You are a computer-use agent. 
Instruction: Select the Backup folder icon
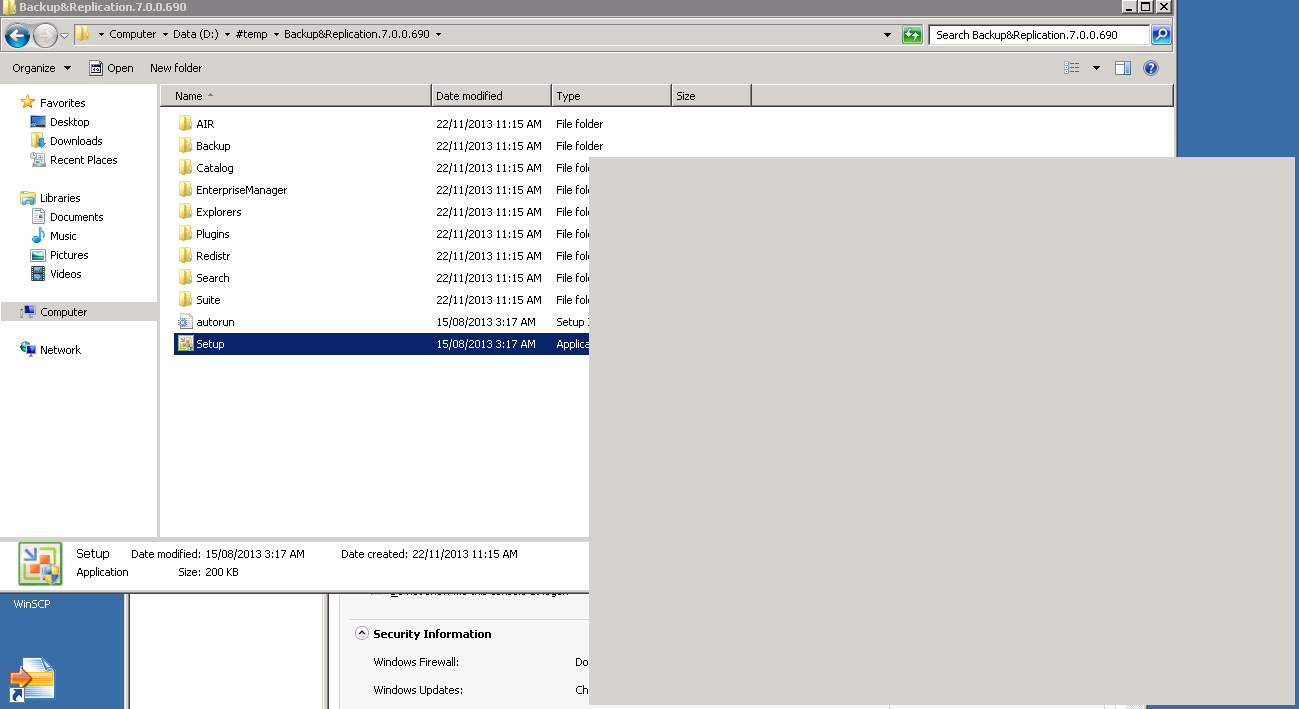coord(185,146)
